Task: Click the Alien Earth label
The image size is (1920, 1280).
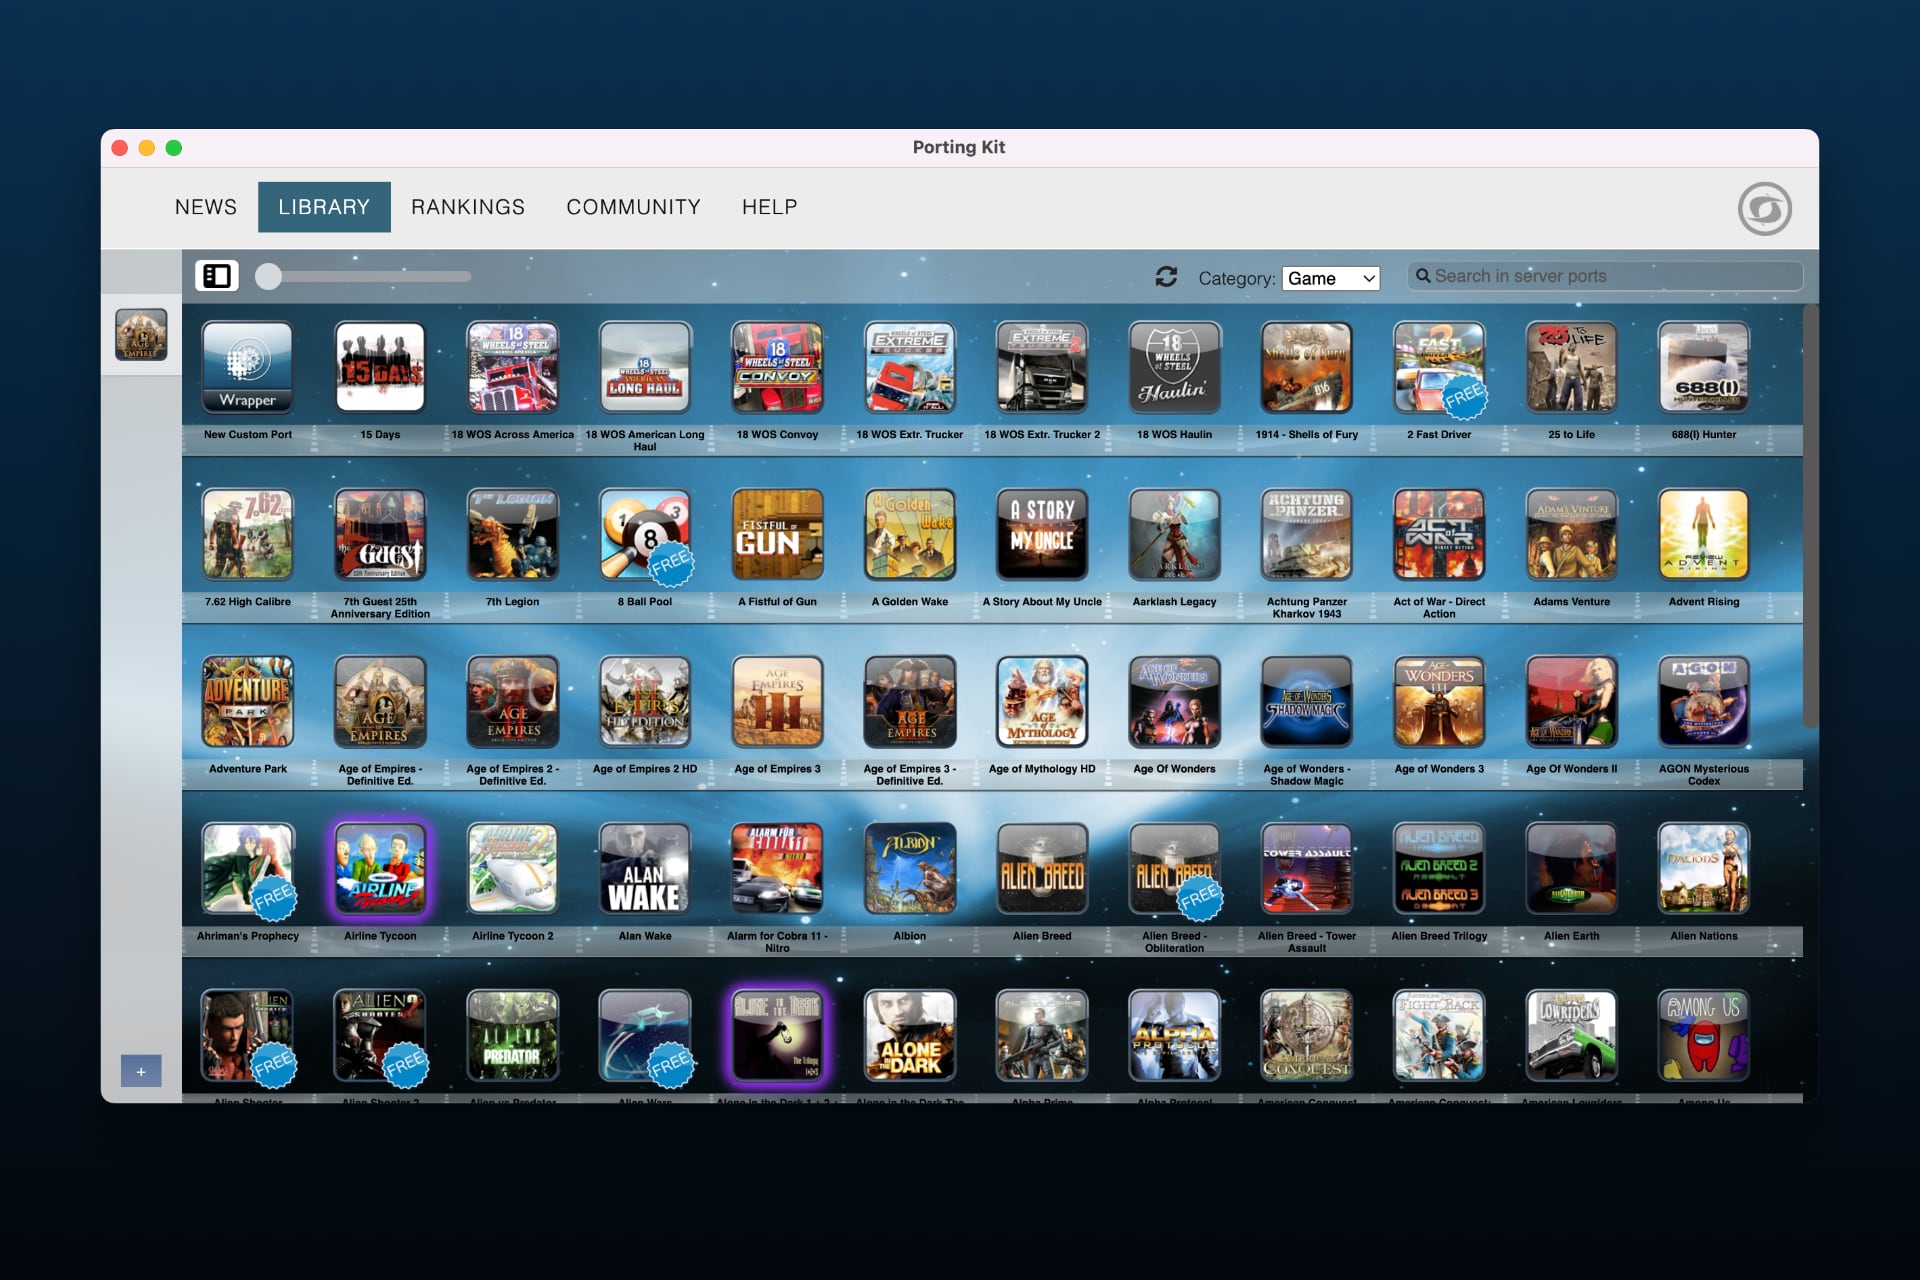Action: (1571, 936)
